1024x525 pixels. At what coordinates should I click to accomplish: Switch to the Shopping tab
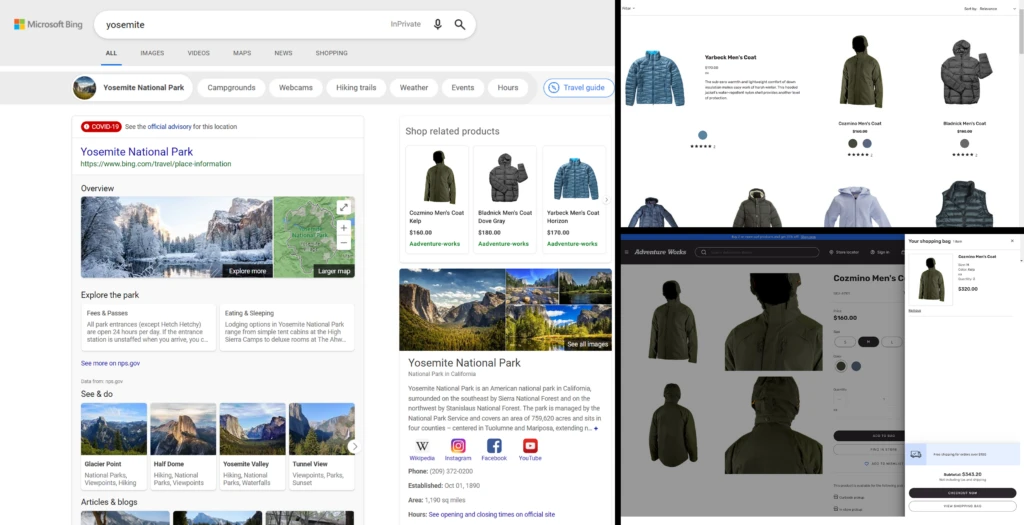click(331, 53)
